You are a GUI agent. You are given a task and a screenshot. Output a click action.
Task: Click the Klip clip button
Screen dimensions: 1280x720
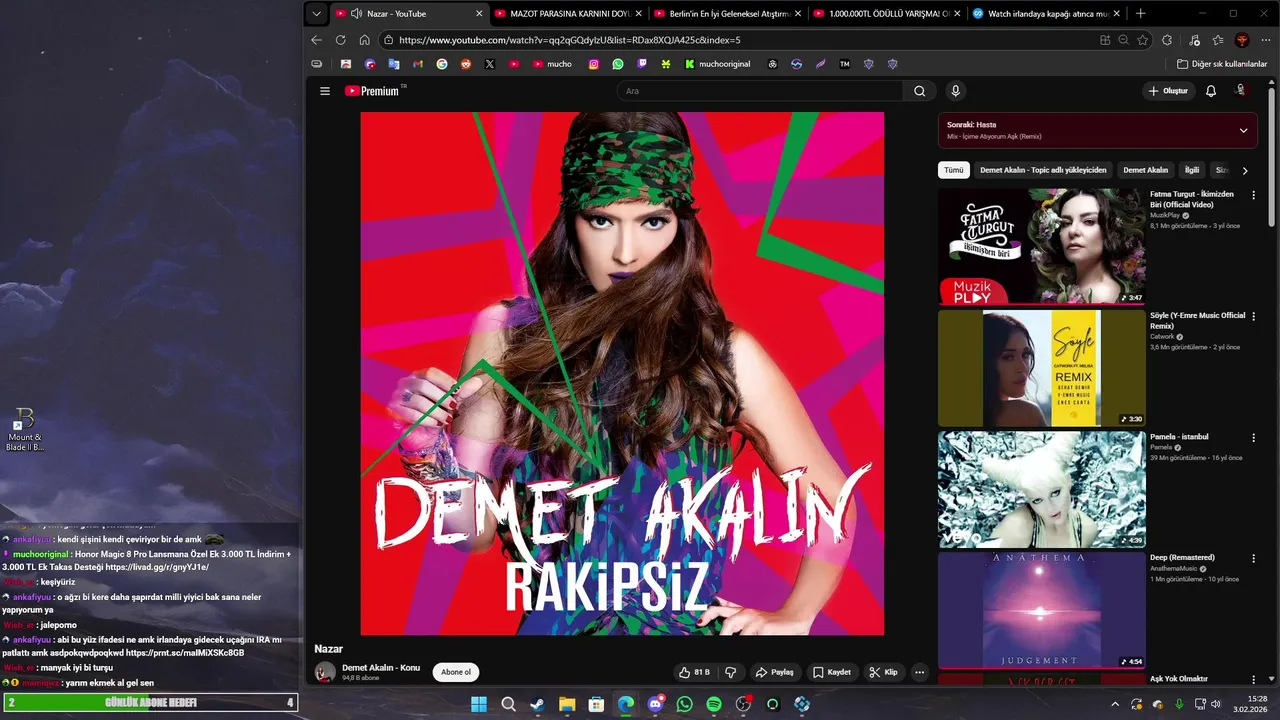884,672
